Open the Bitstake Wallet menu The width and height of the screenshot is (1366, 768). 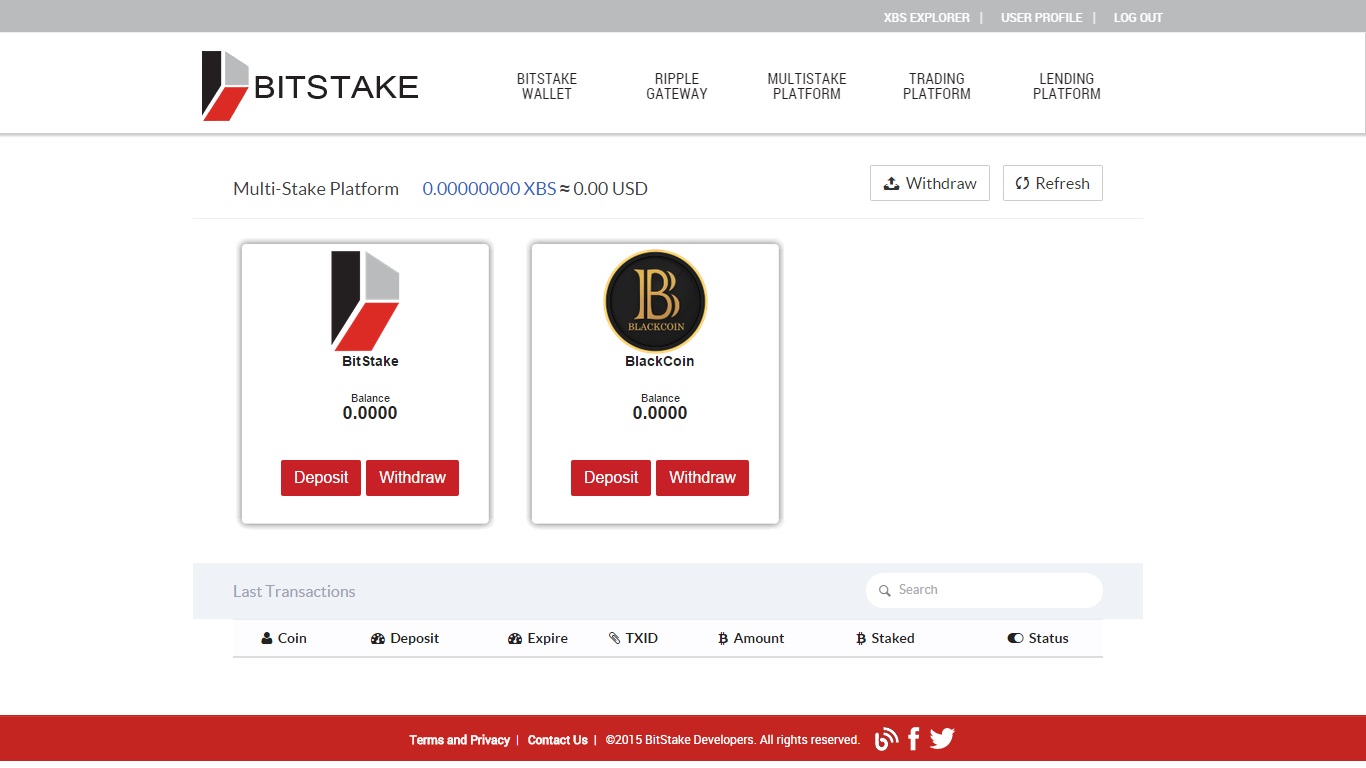point(547,86)
